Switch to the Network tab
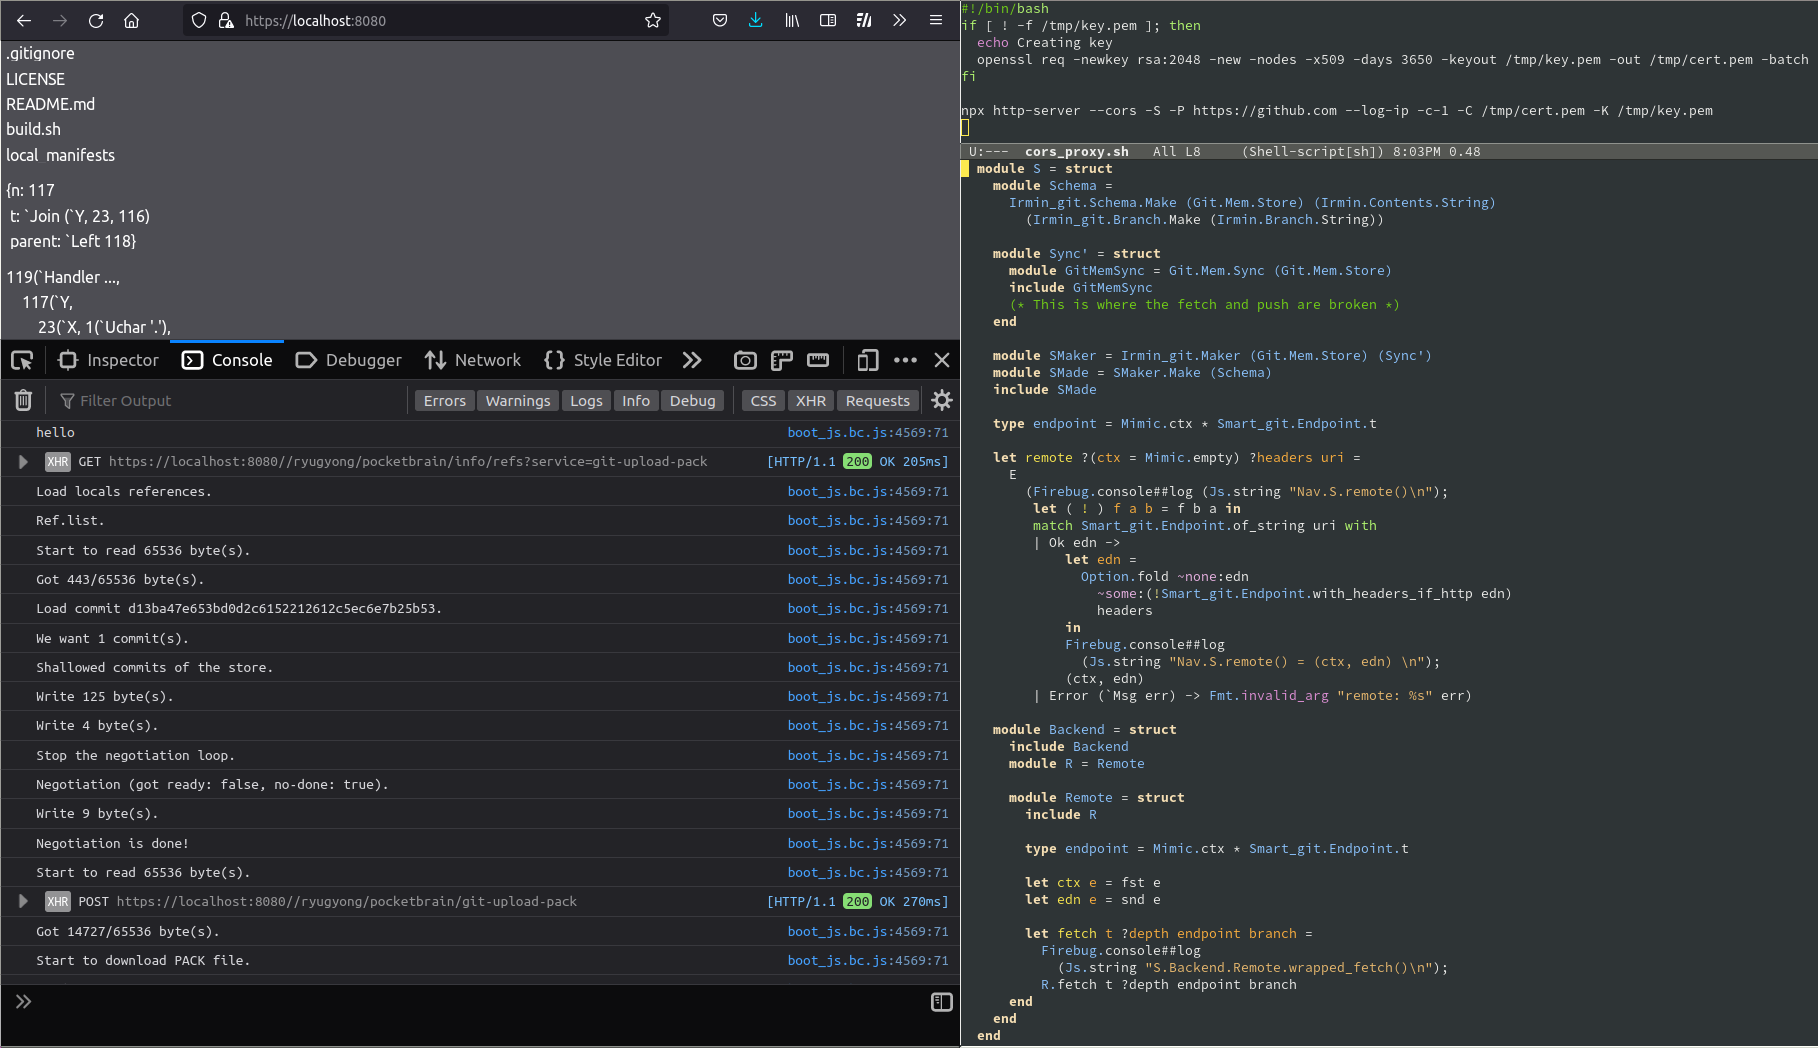 click(473, 360)
